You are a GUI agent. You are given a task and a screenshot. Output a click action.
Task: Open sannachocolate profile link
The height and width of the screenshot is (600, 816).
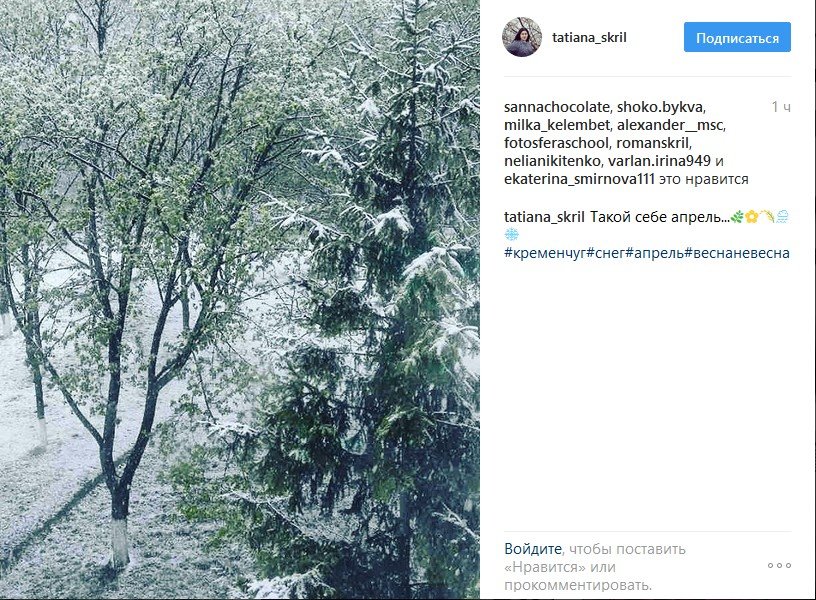pos(556,107)
